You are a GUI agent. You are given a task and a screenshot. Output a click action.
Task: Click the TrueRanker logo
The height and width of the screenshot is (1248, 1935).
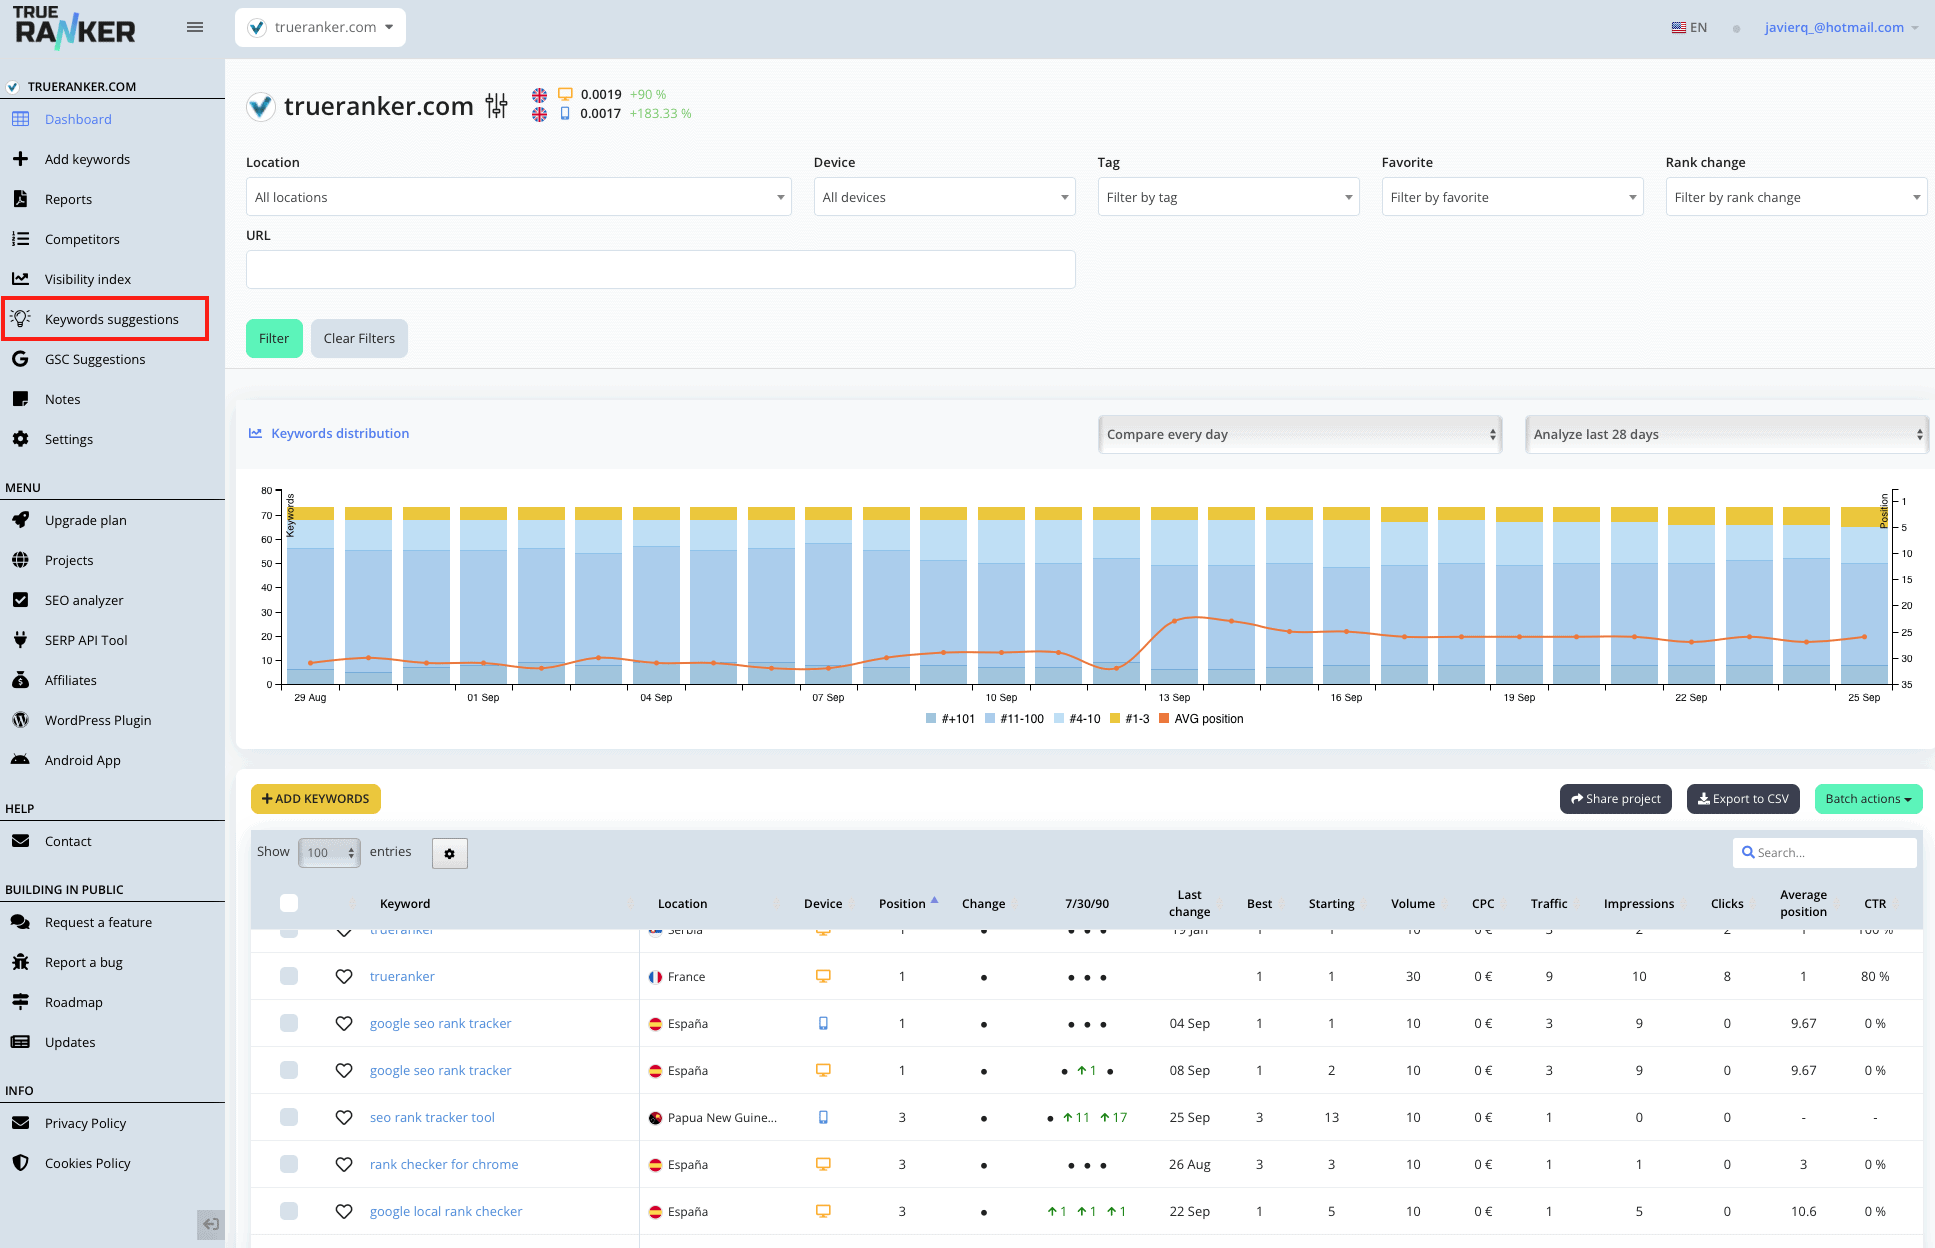point(75,27)
